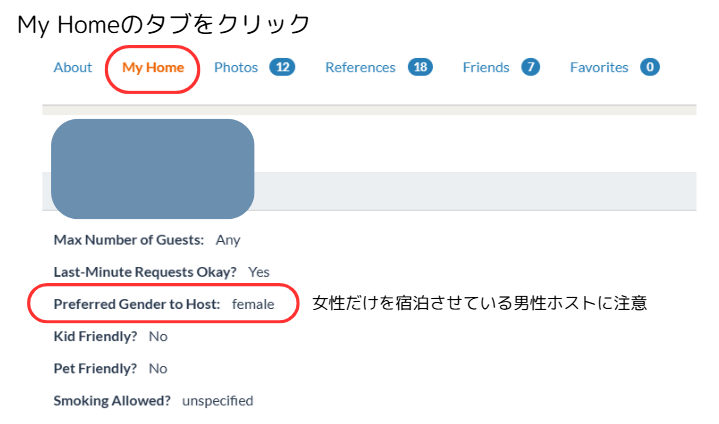Click Preferred Gender to Host label

tap(137, 304)
